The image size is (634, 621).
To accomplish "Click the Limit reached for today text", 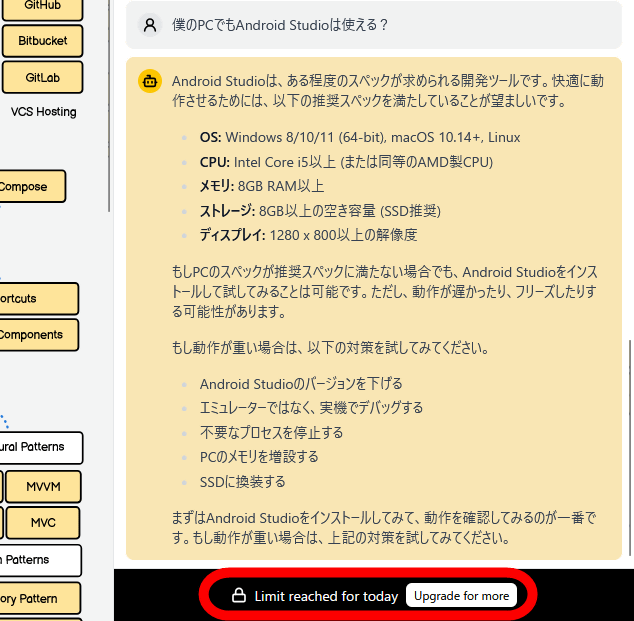I will point(326,596).
